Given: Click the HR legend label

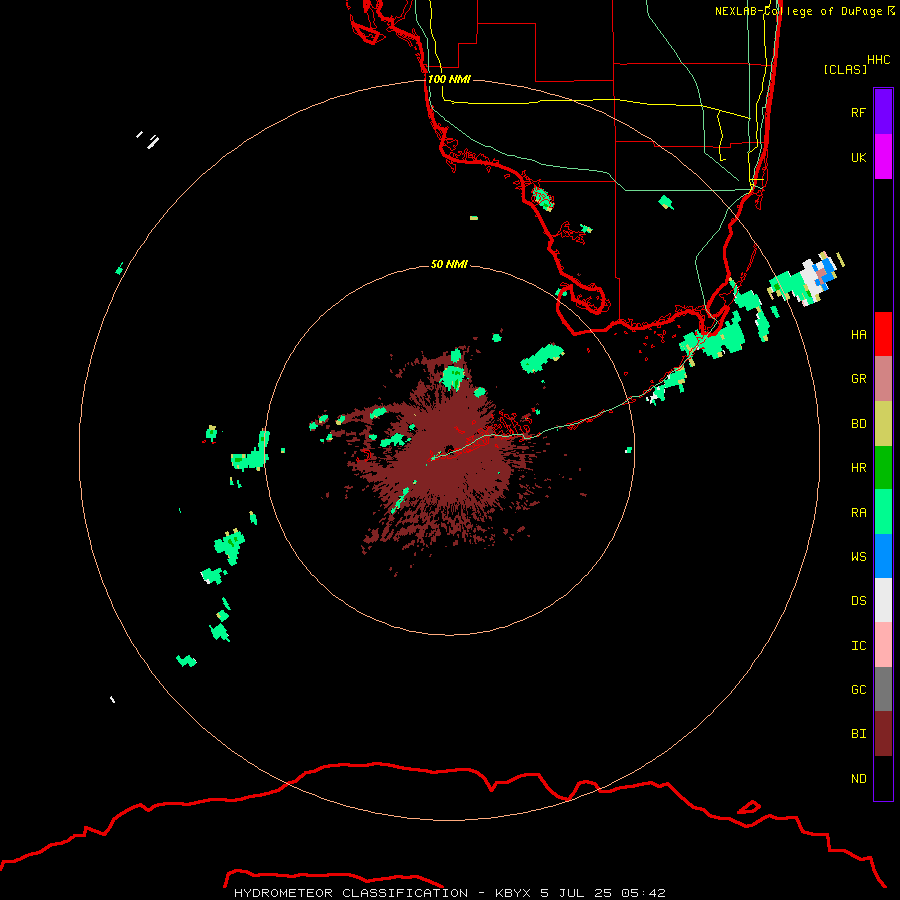Looking at the screenshot, I should pyautogui.click(x=858, y=468).
